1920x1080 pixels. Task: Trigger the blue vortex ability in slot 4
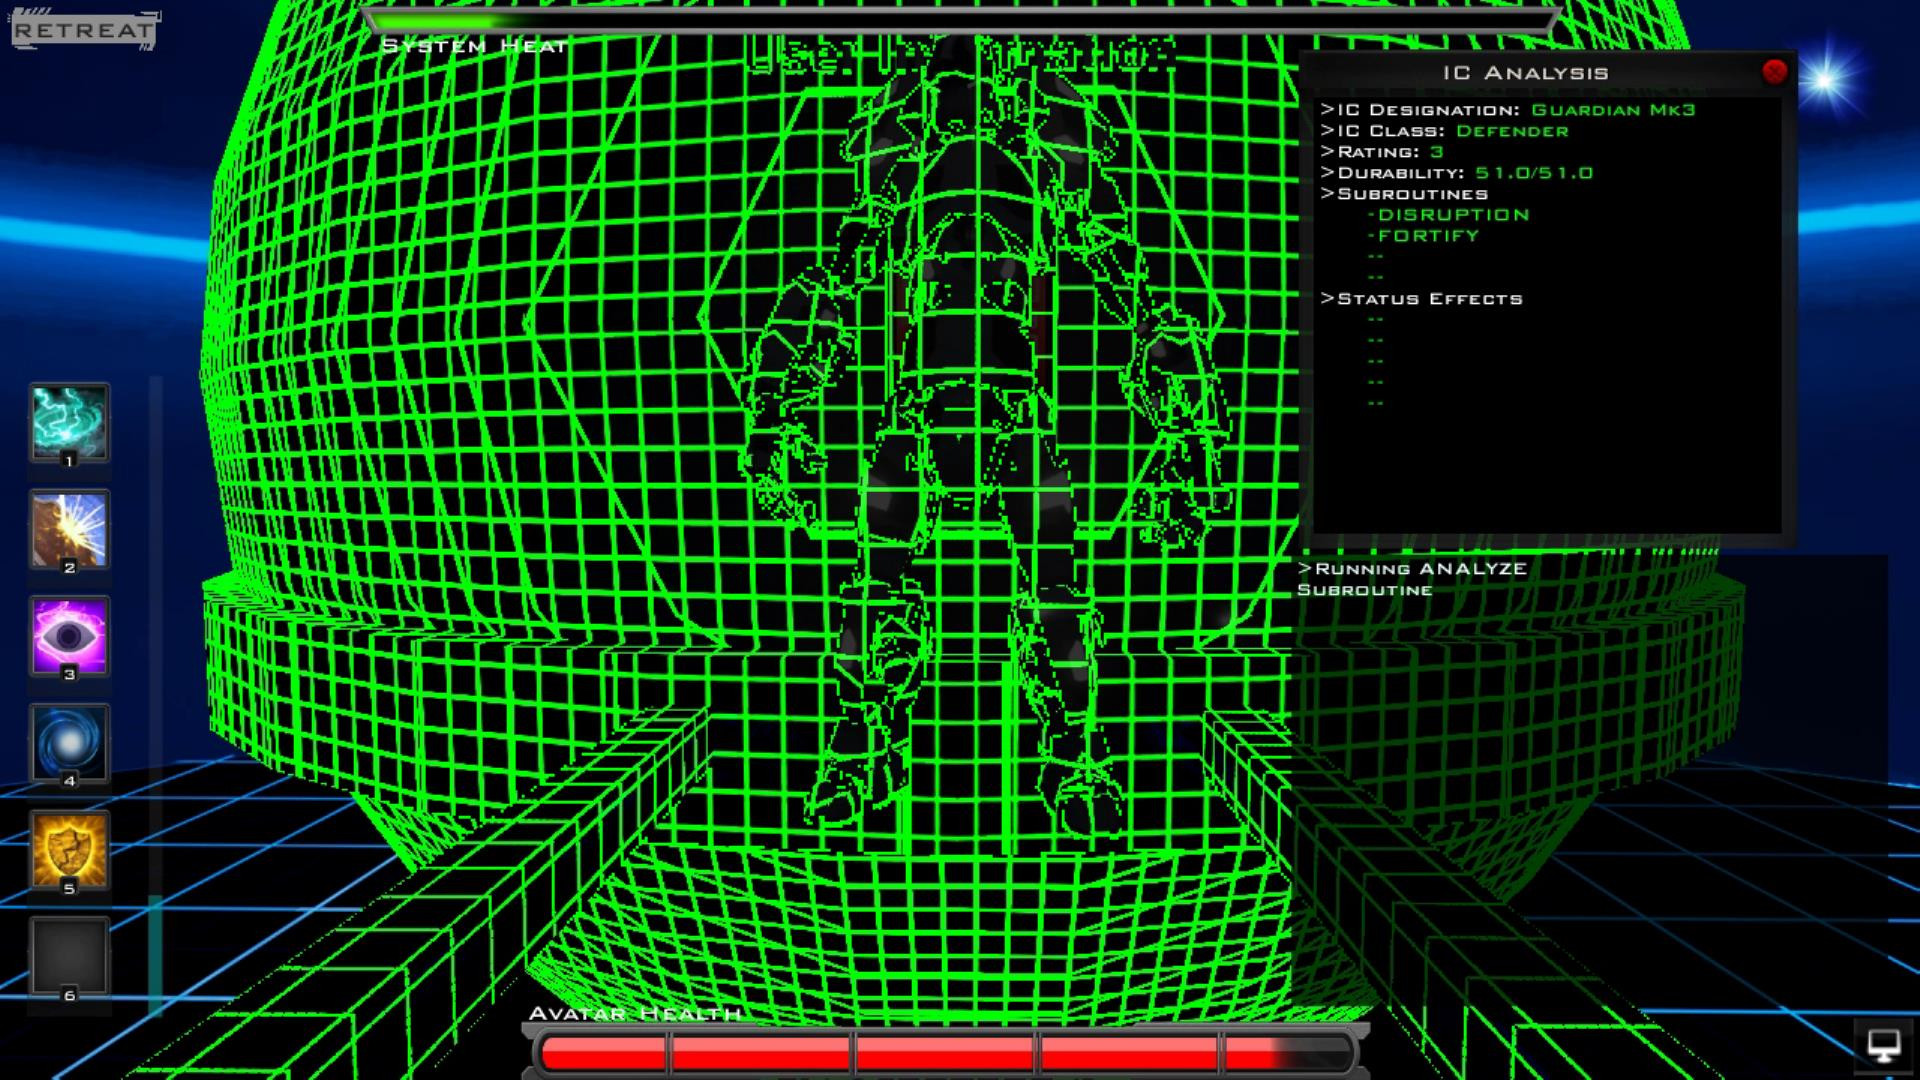pos(69,743)
